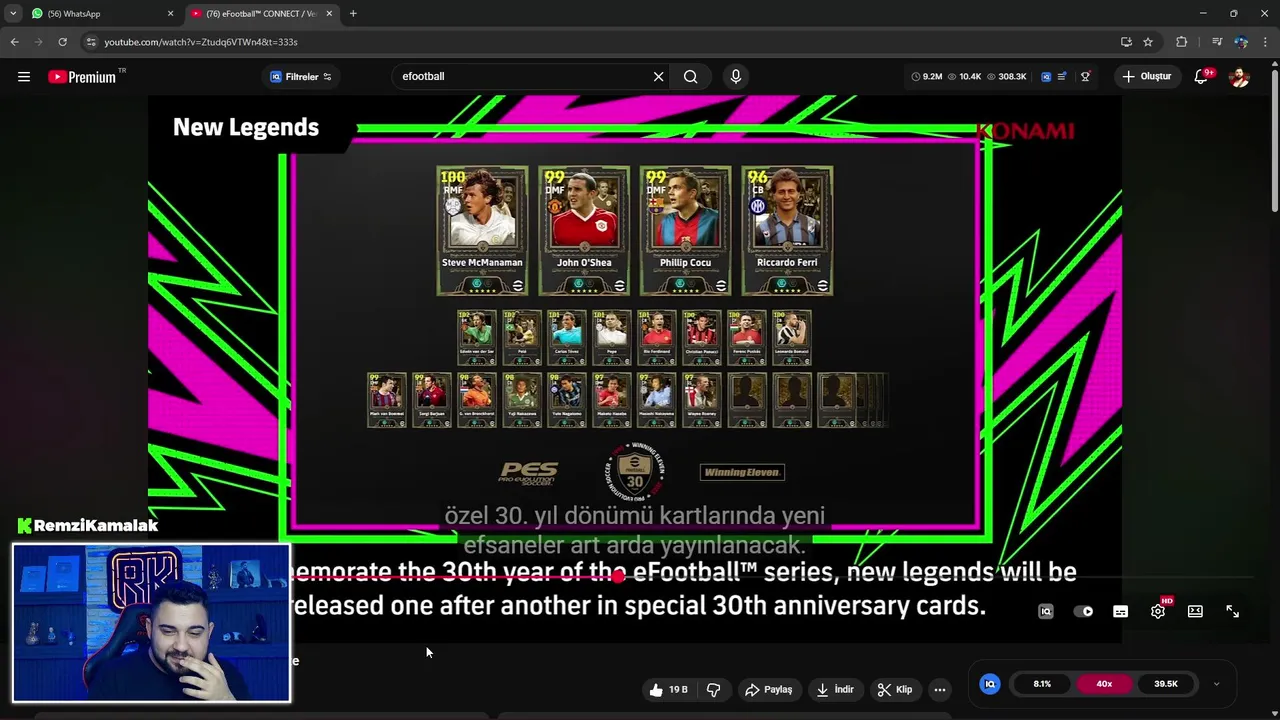This screenshot has width=1280, height=720.
Task: Exit full view with the expand arrows
Action: click(1232, 611)
